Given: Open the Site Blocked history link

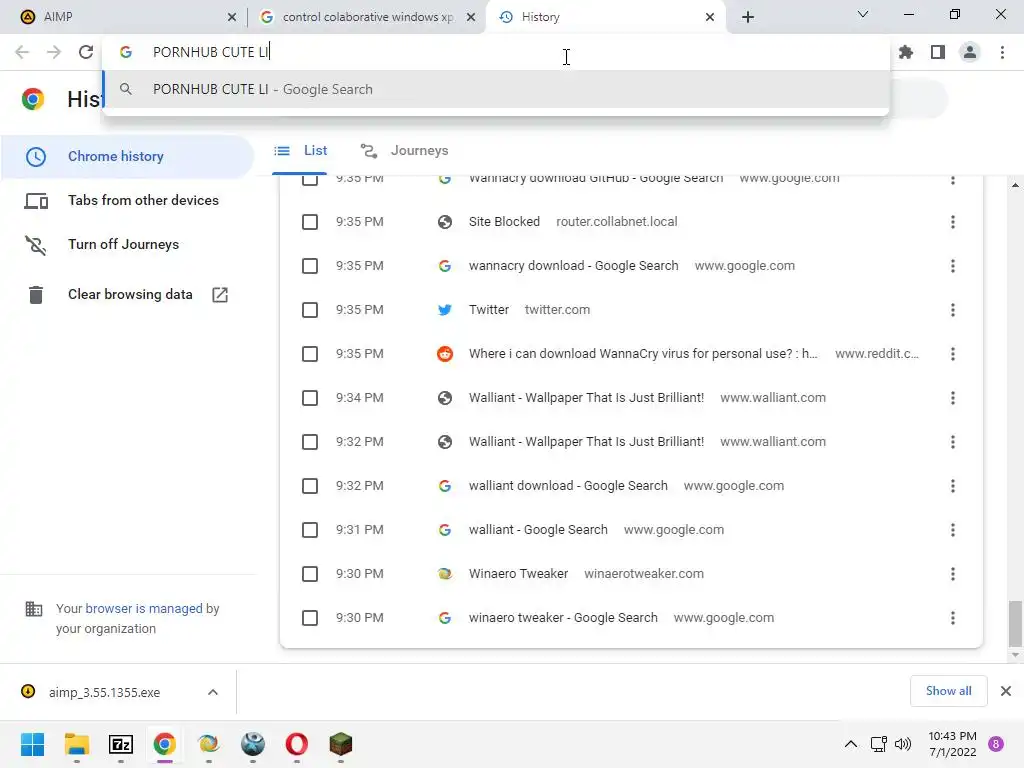Looking at the screenshot, I should (x=504, y=222).
